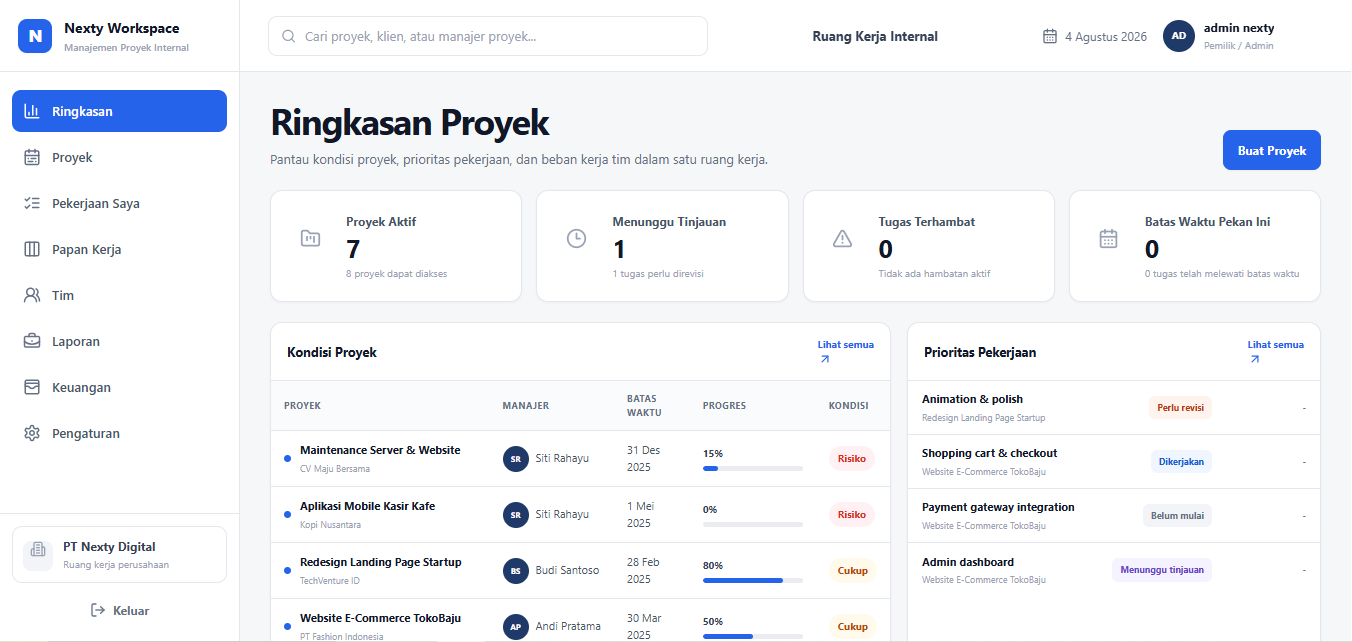Image resolution: width=1352 pixels, height=642 pixels.
Task: Click the SR avatar in Maintenance Server row
Action: pyautogui.click(x=516, y=459)
